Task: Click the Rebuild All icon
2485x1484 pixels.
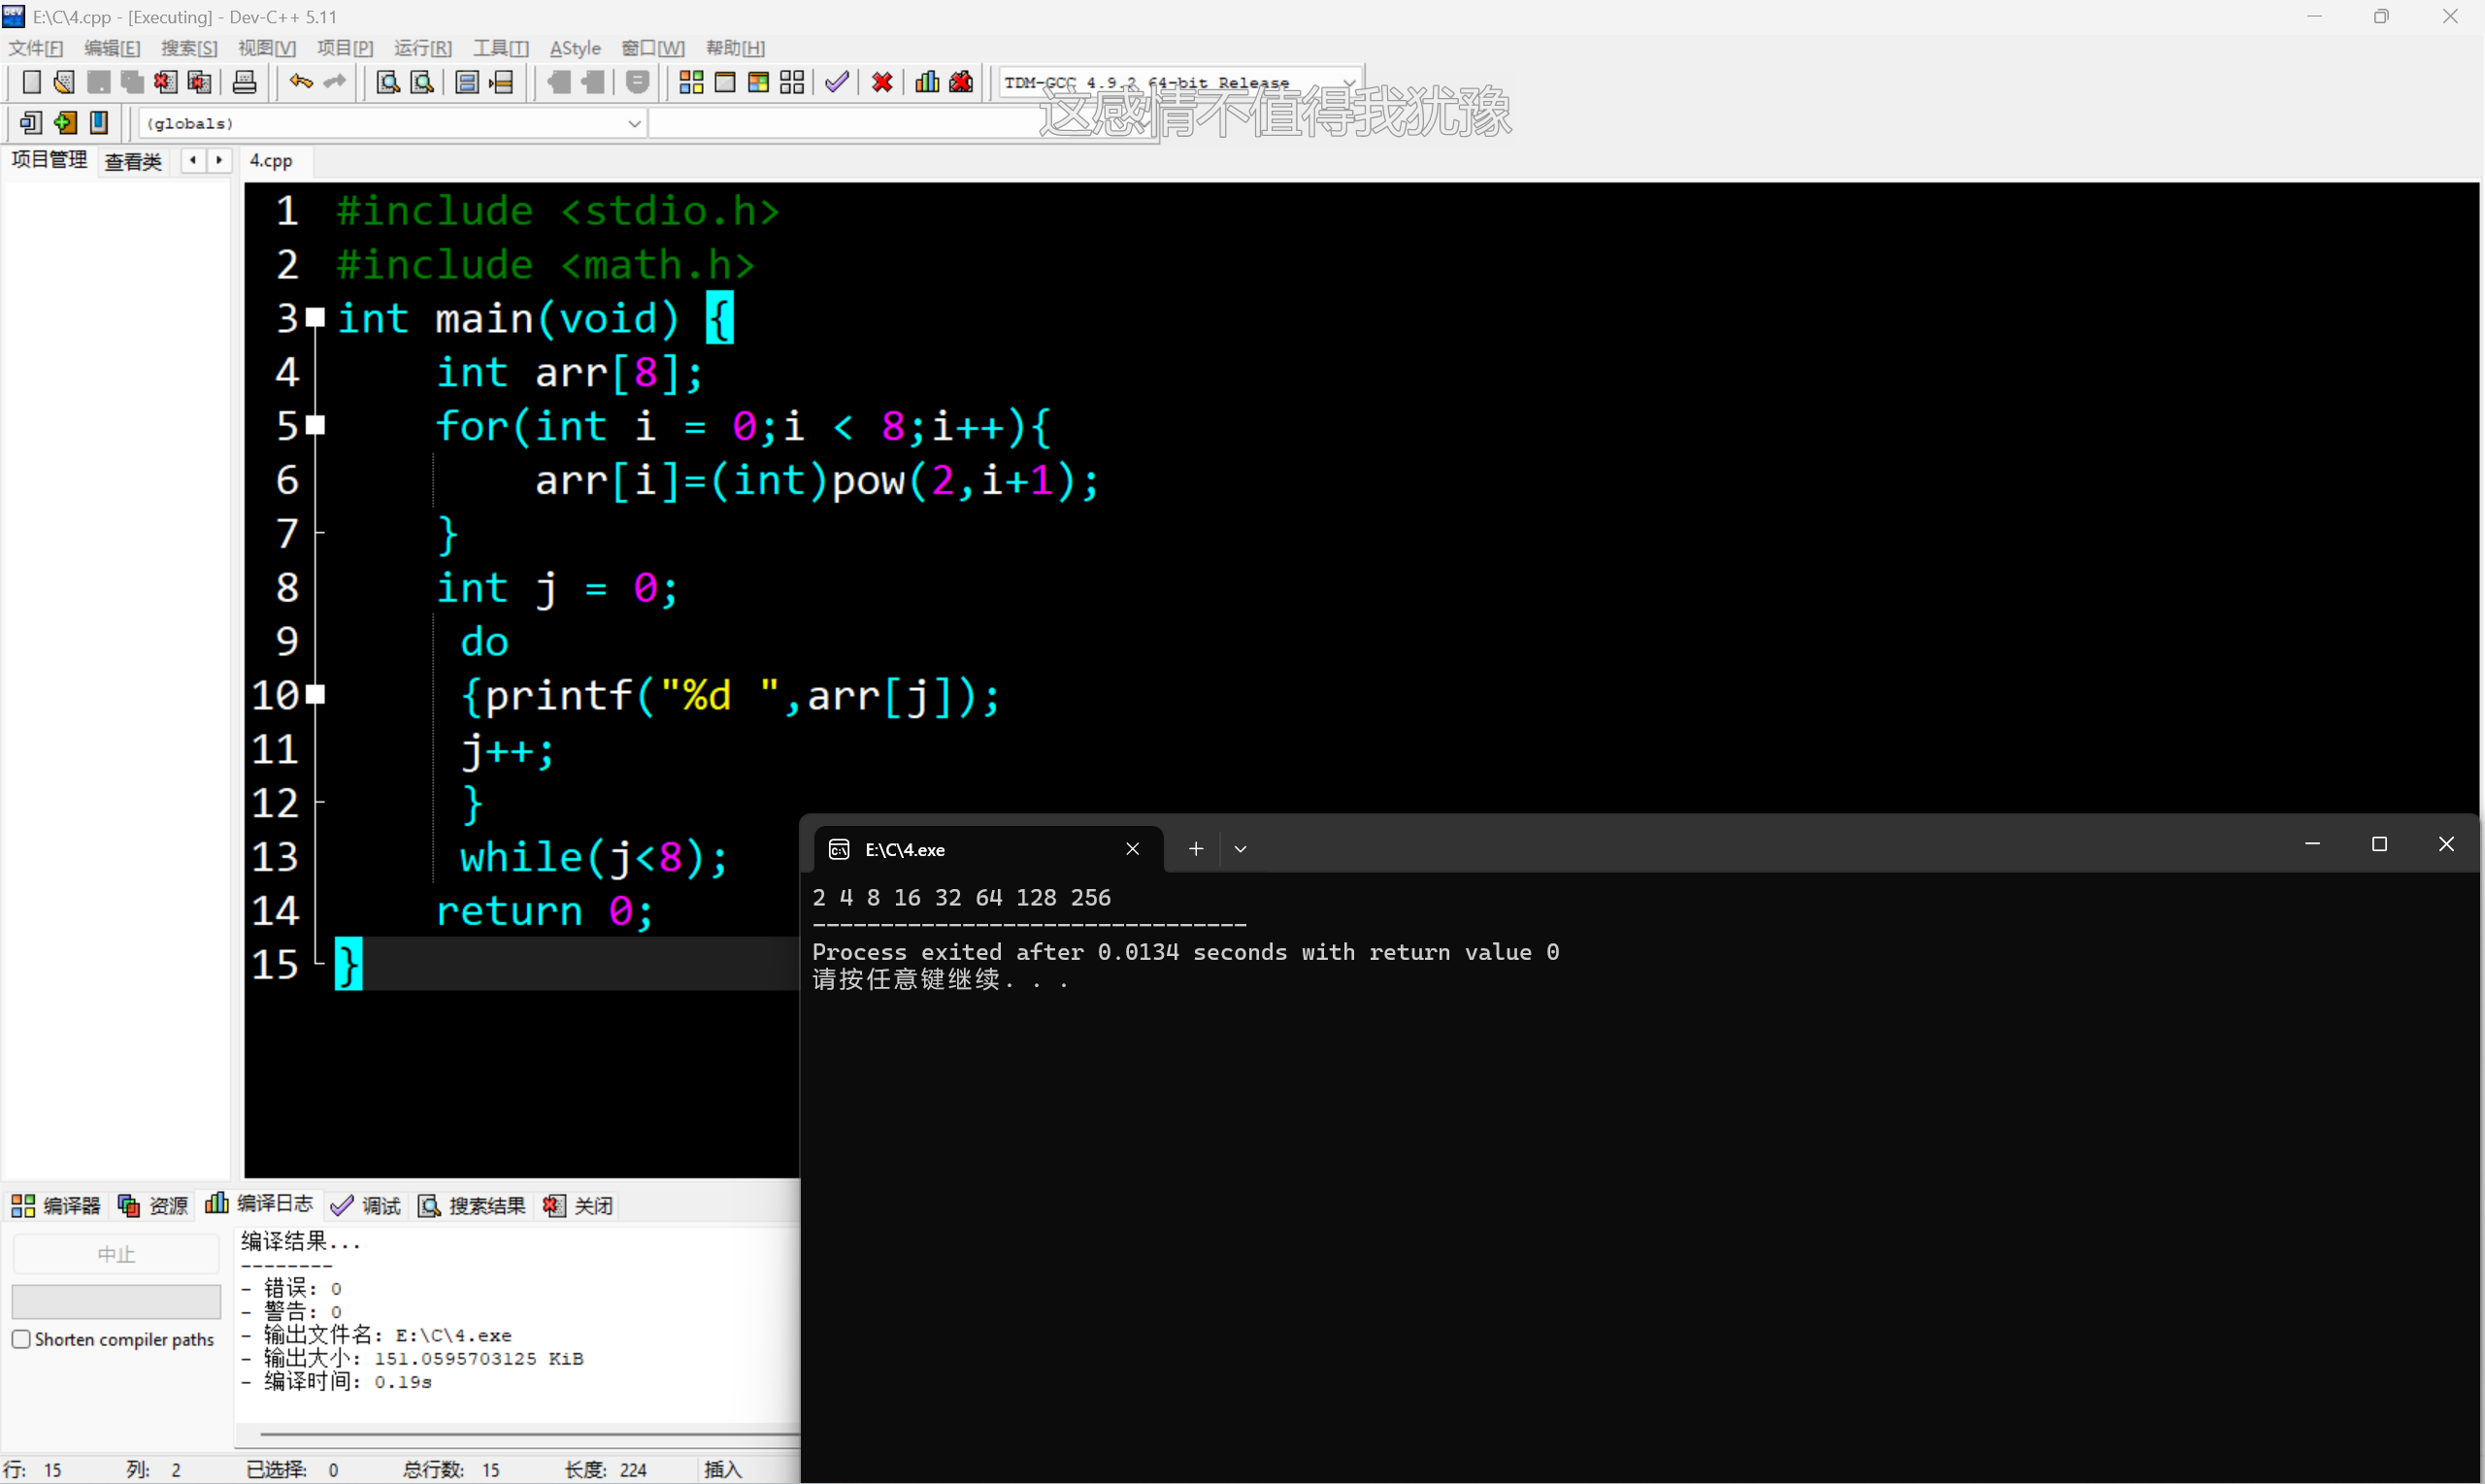Action: tap(792, 82)
